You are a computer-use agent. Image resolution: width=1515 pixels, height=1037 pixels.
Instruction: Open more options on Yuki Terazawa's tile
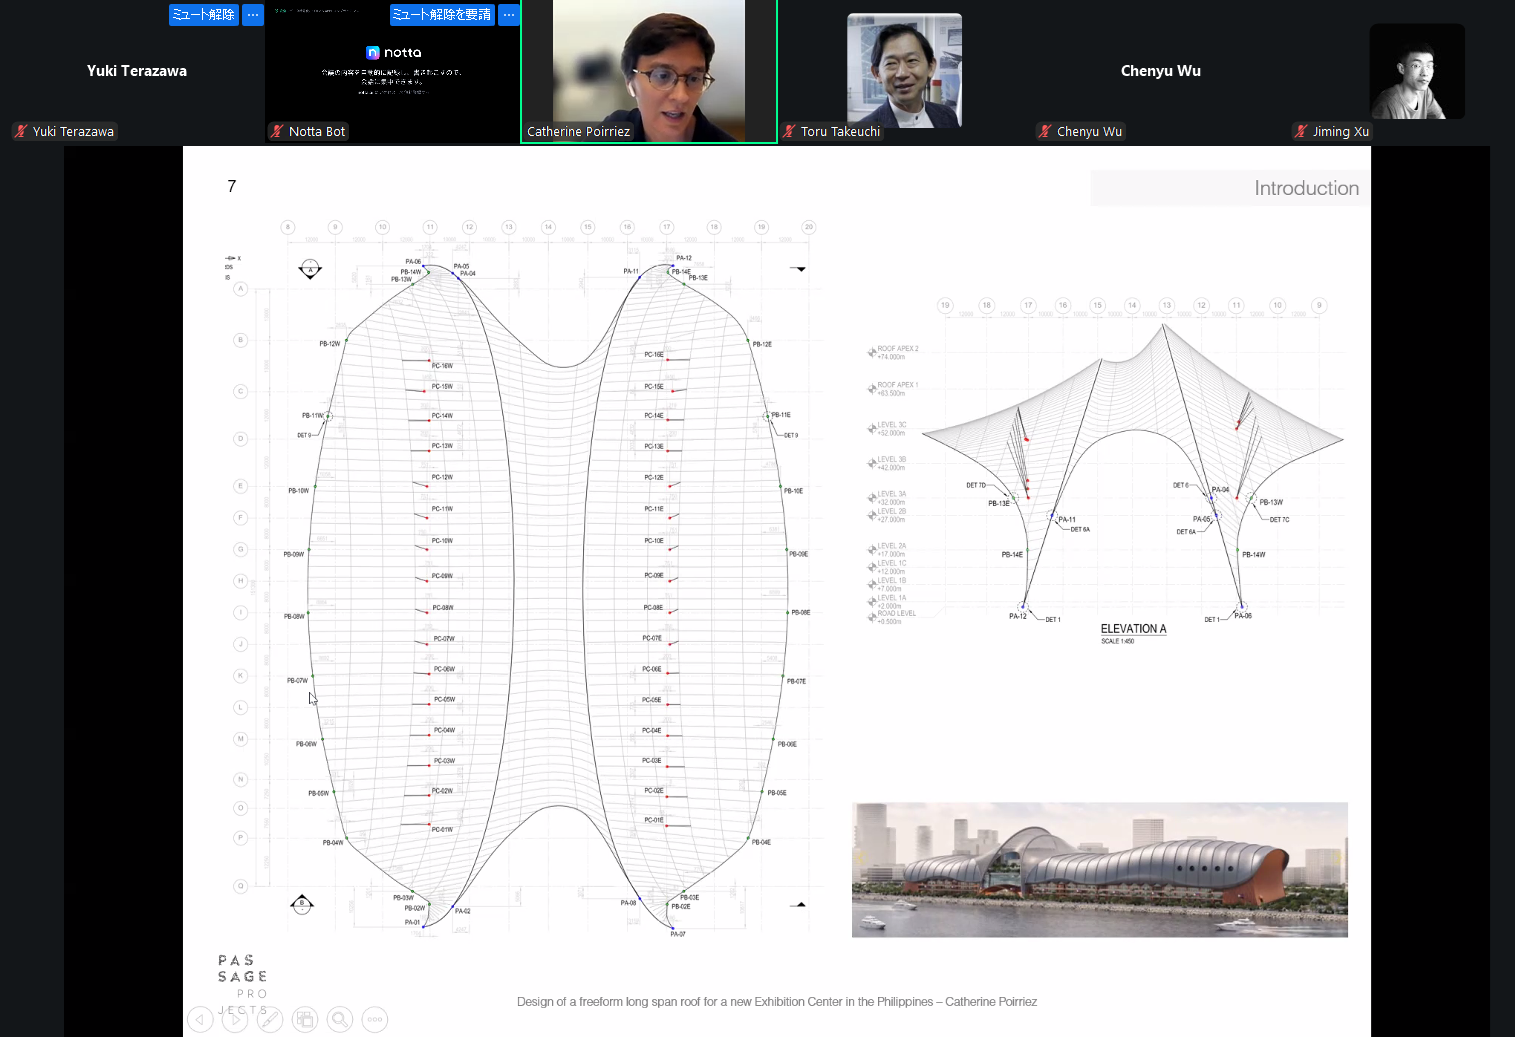coord(253,15)
